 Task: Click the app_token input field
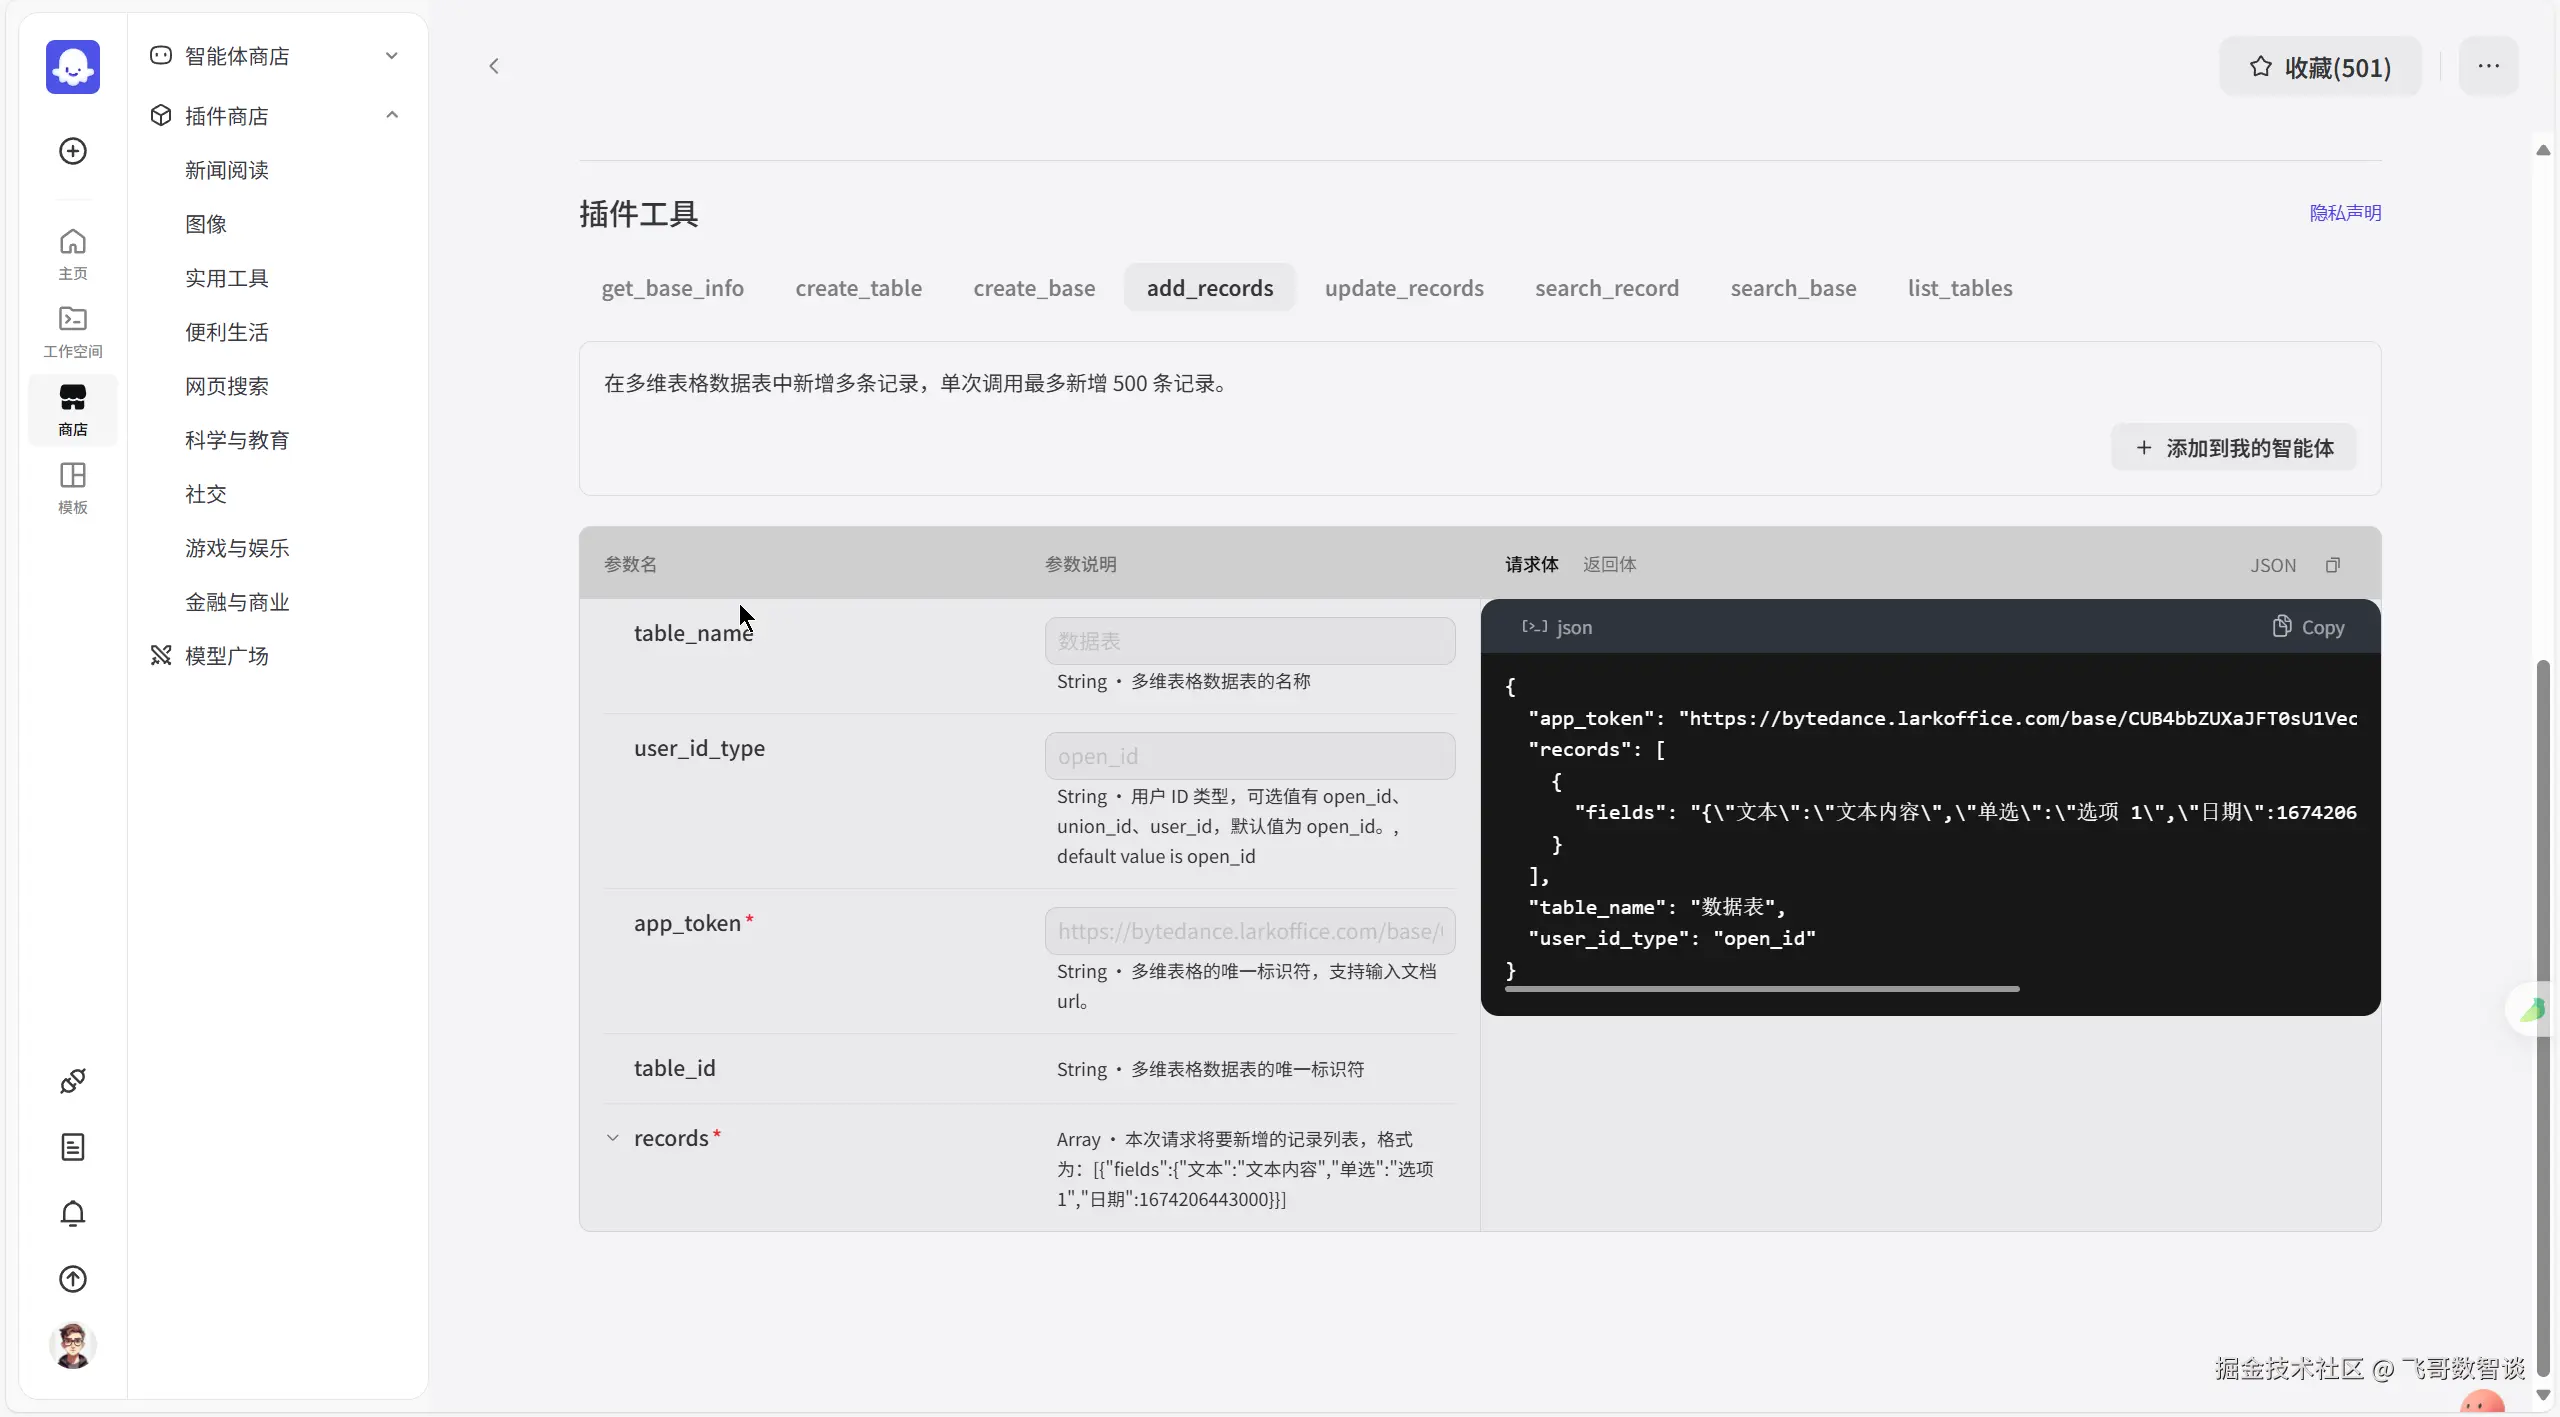coord(1250,931)
